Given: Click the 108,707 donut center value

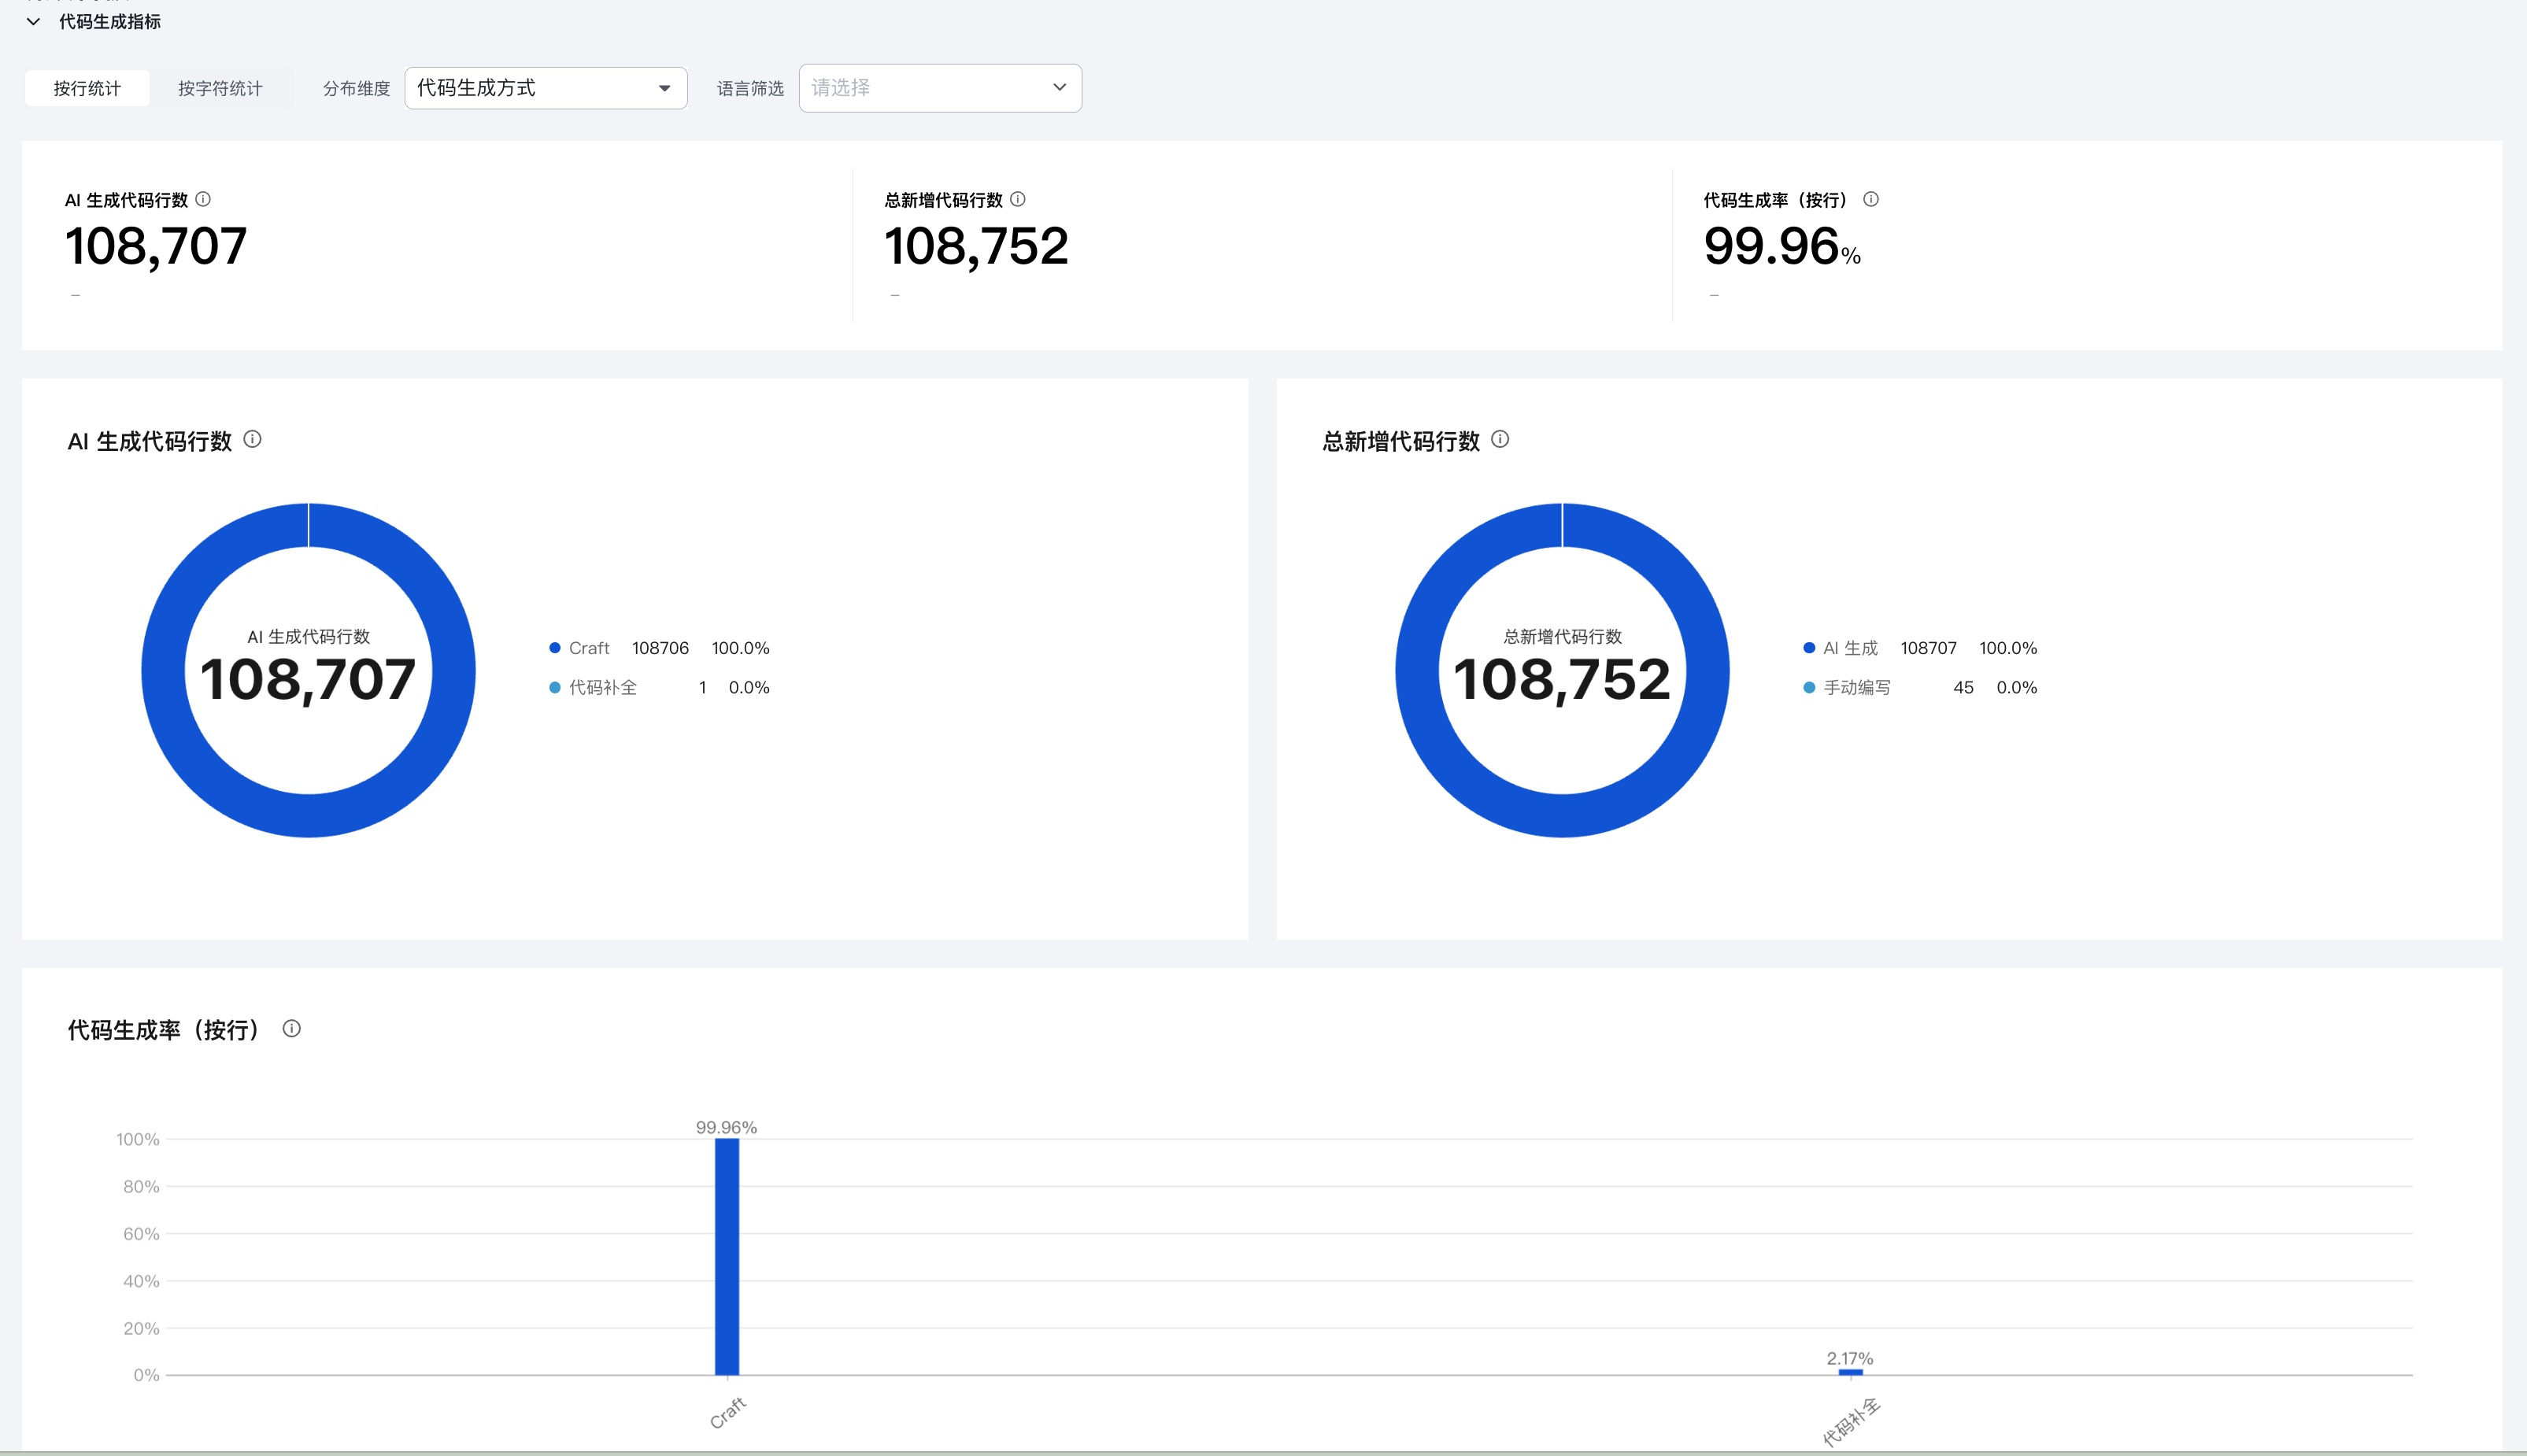Looking at the screenshot, I should coord(308,680).
